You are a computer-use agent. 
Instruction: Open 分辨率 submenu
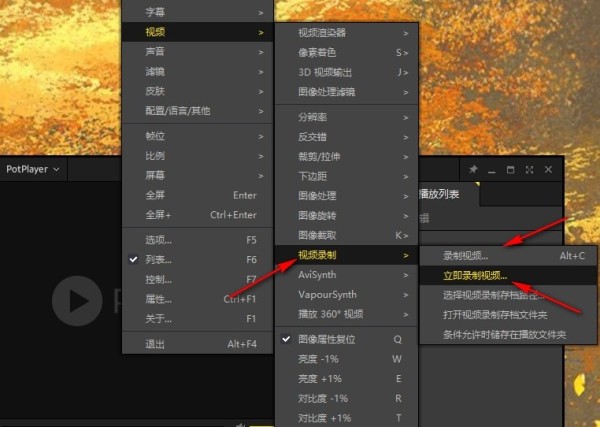click(346, 117)
